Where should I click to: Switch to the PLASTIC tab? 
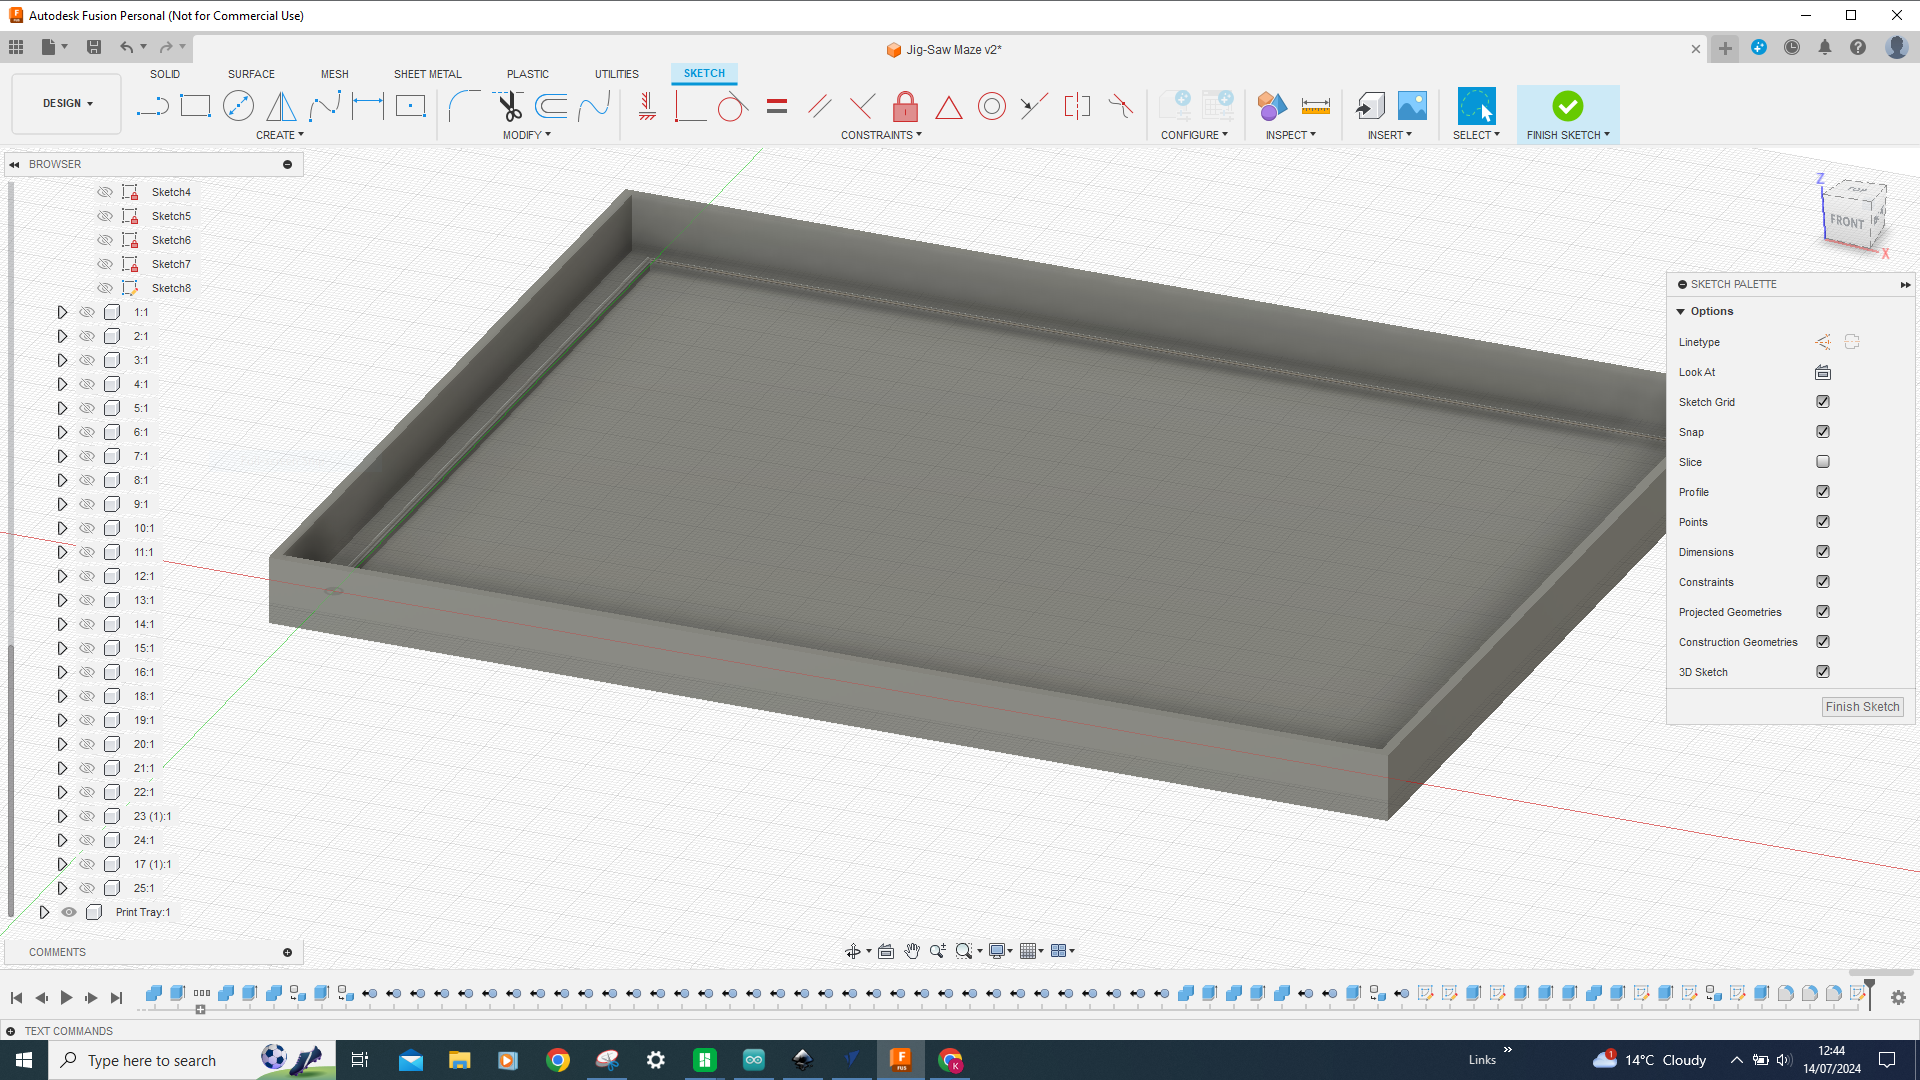click(528, 74)
